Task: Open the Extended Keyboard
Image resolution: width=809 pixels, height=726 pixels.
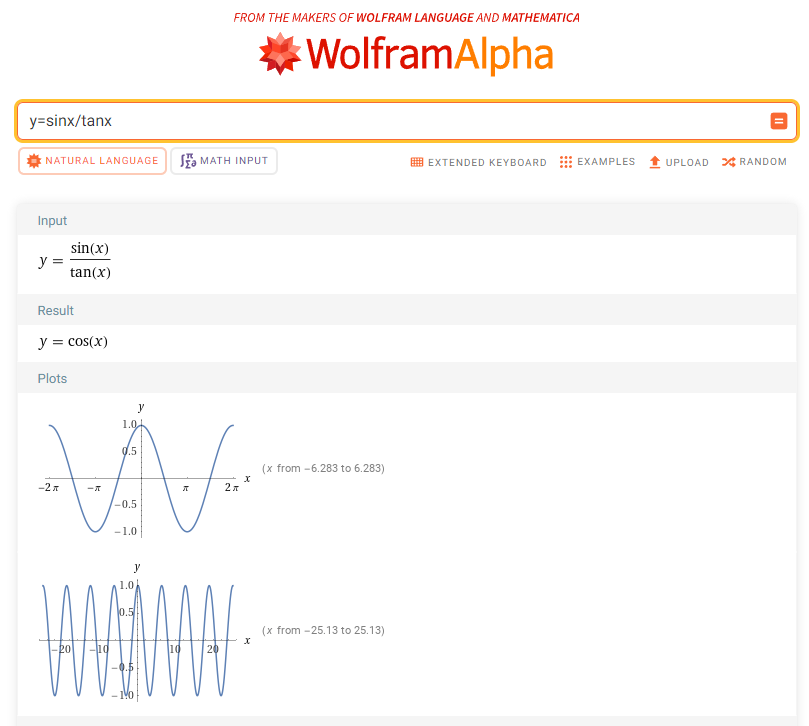Action: 479,162
